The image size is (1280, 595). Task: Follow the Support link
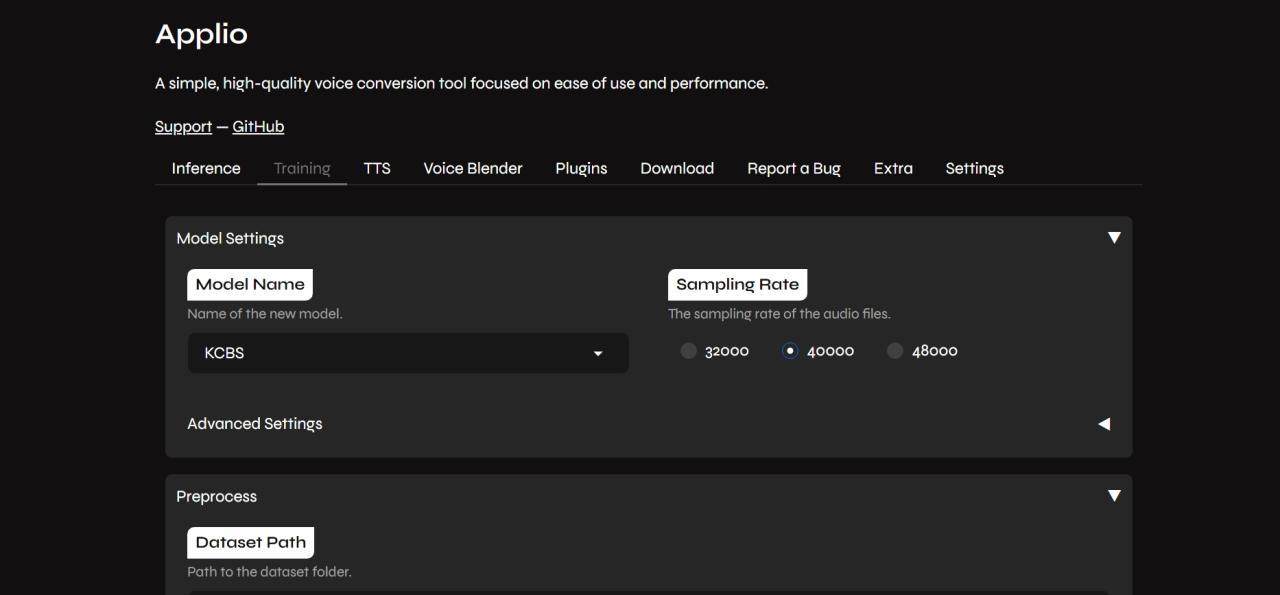[x=183, y=127]
